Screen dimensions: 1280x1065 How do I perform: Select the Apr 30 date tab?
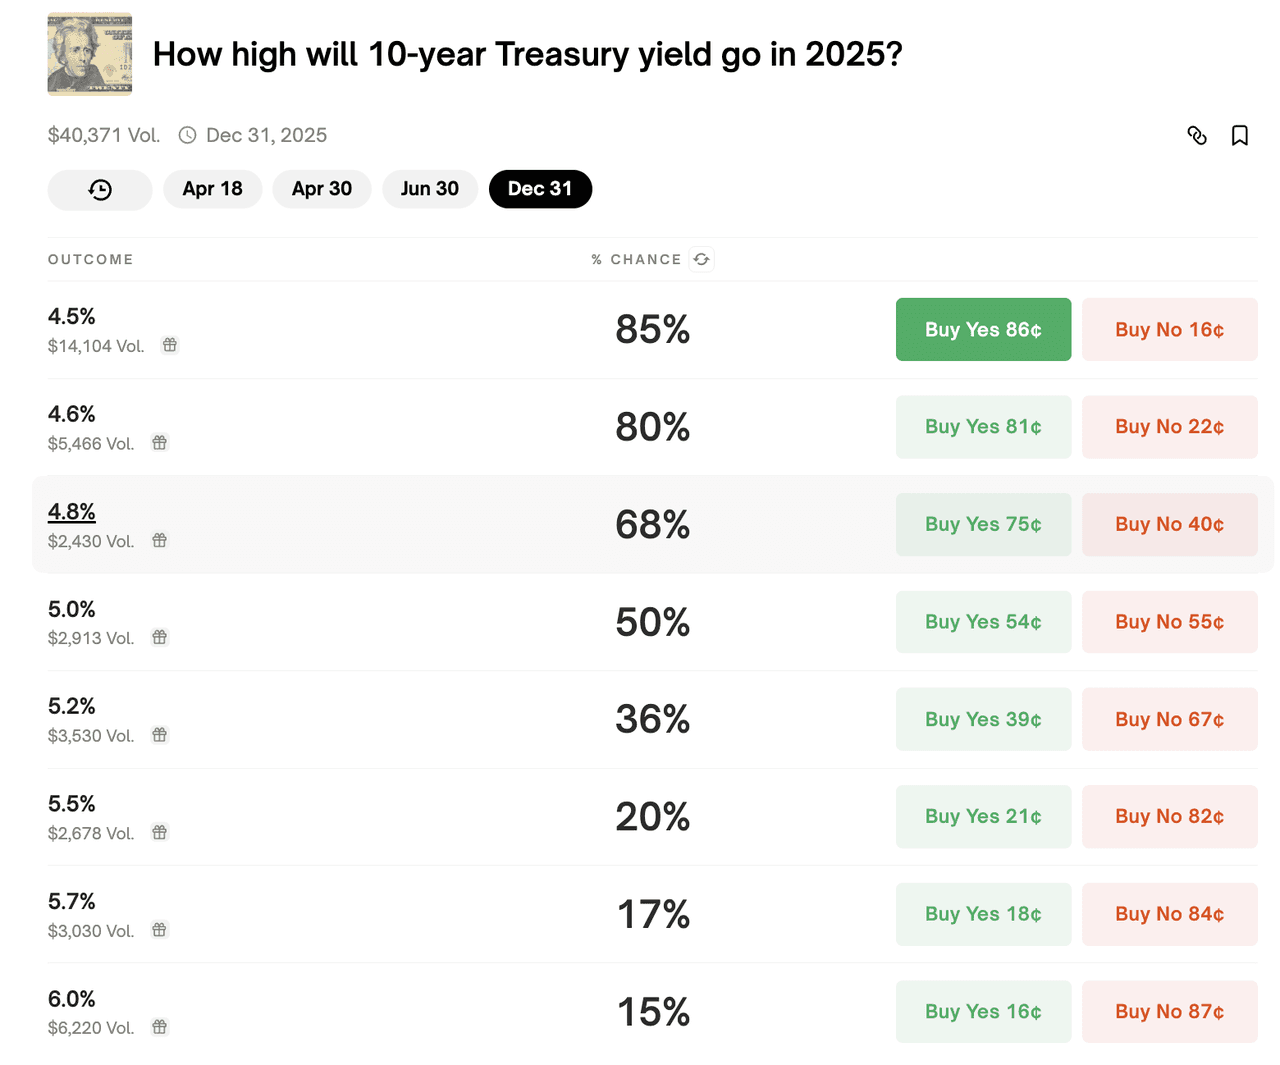tap(321, 189)
